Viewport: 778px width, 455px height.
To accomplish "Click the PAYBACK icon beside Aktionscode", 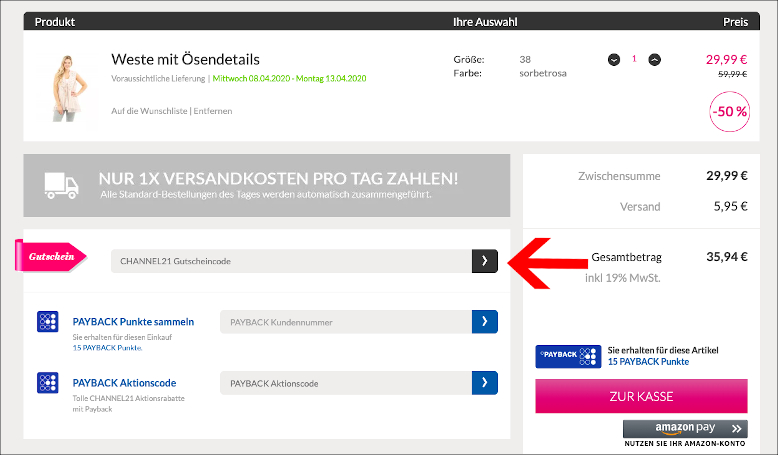I will tap(48, 383).
